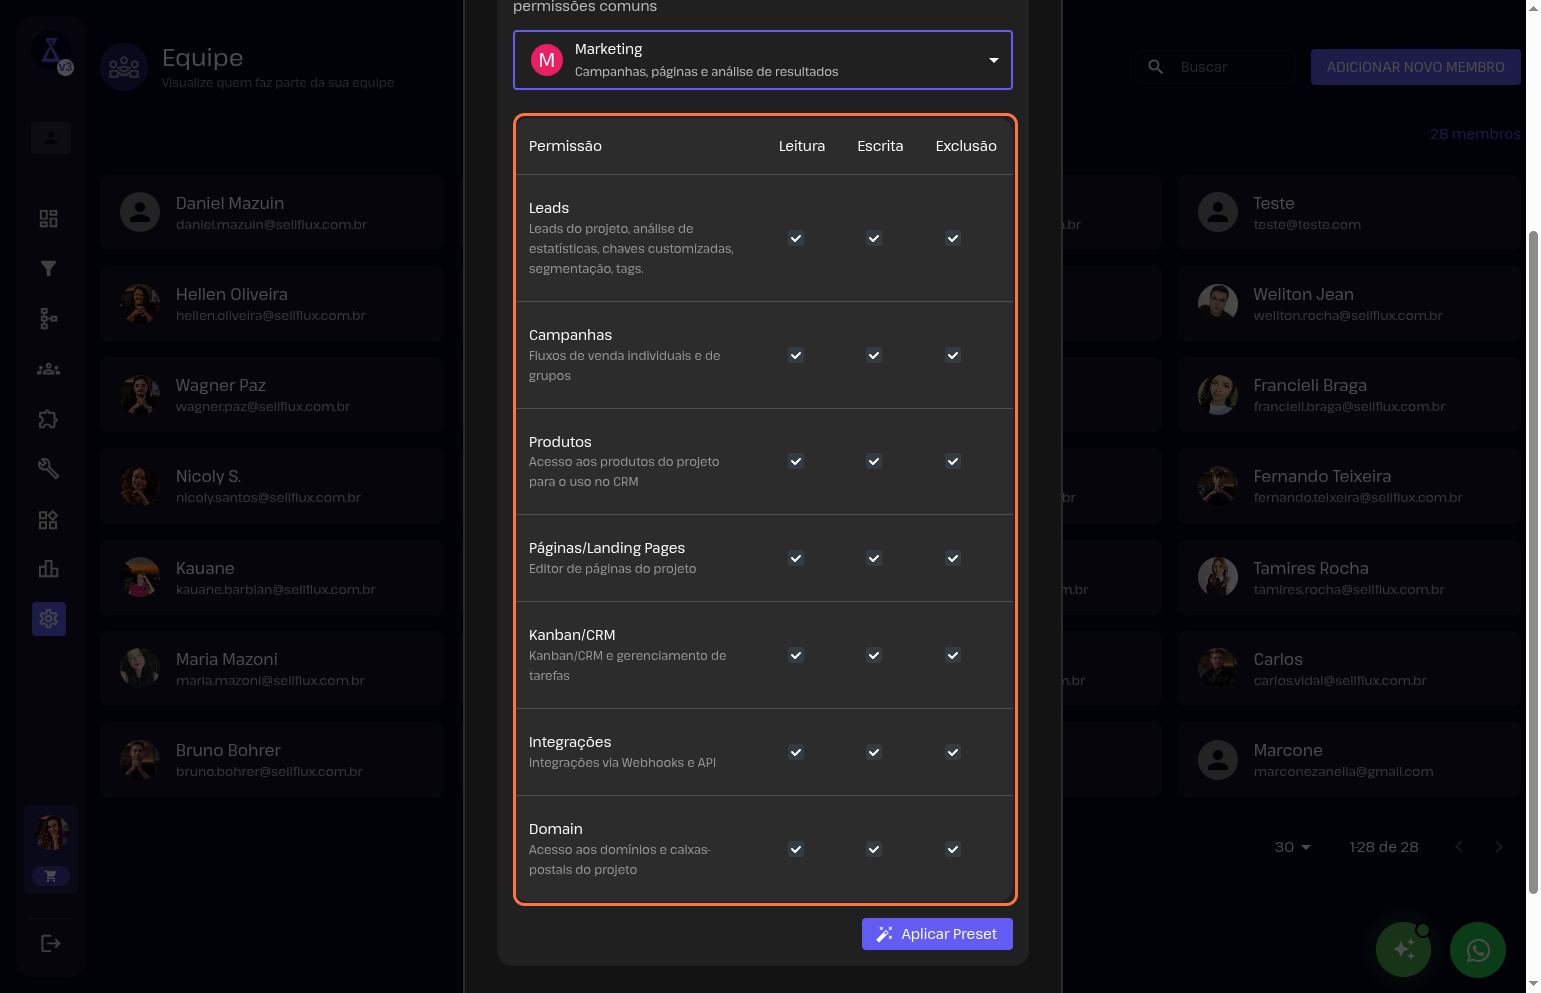Open the funnel icon in the sidebar

48,268
